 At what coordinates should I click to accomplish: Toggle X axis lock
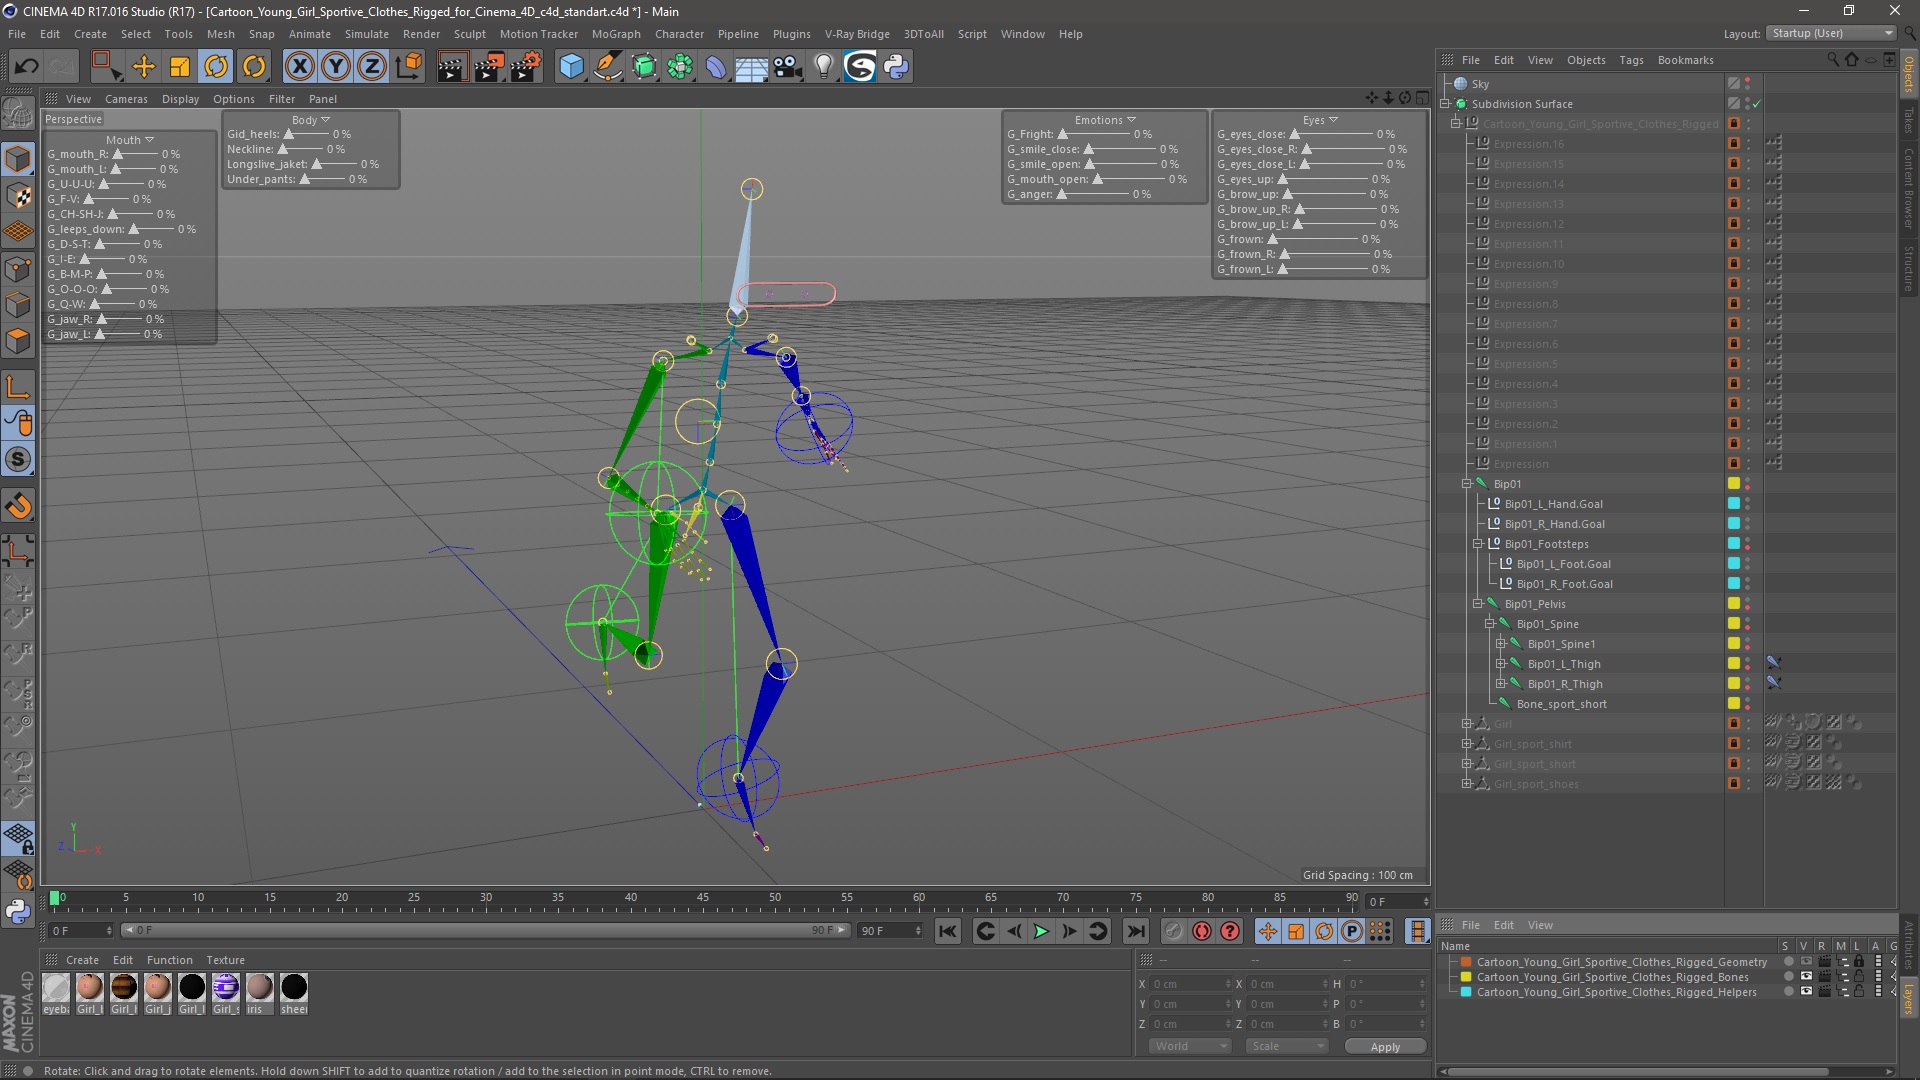pyautogui.click(x=299, y=67)
